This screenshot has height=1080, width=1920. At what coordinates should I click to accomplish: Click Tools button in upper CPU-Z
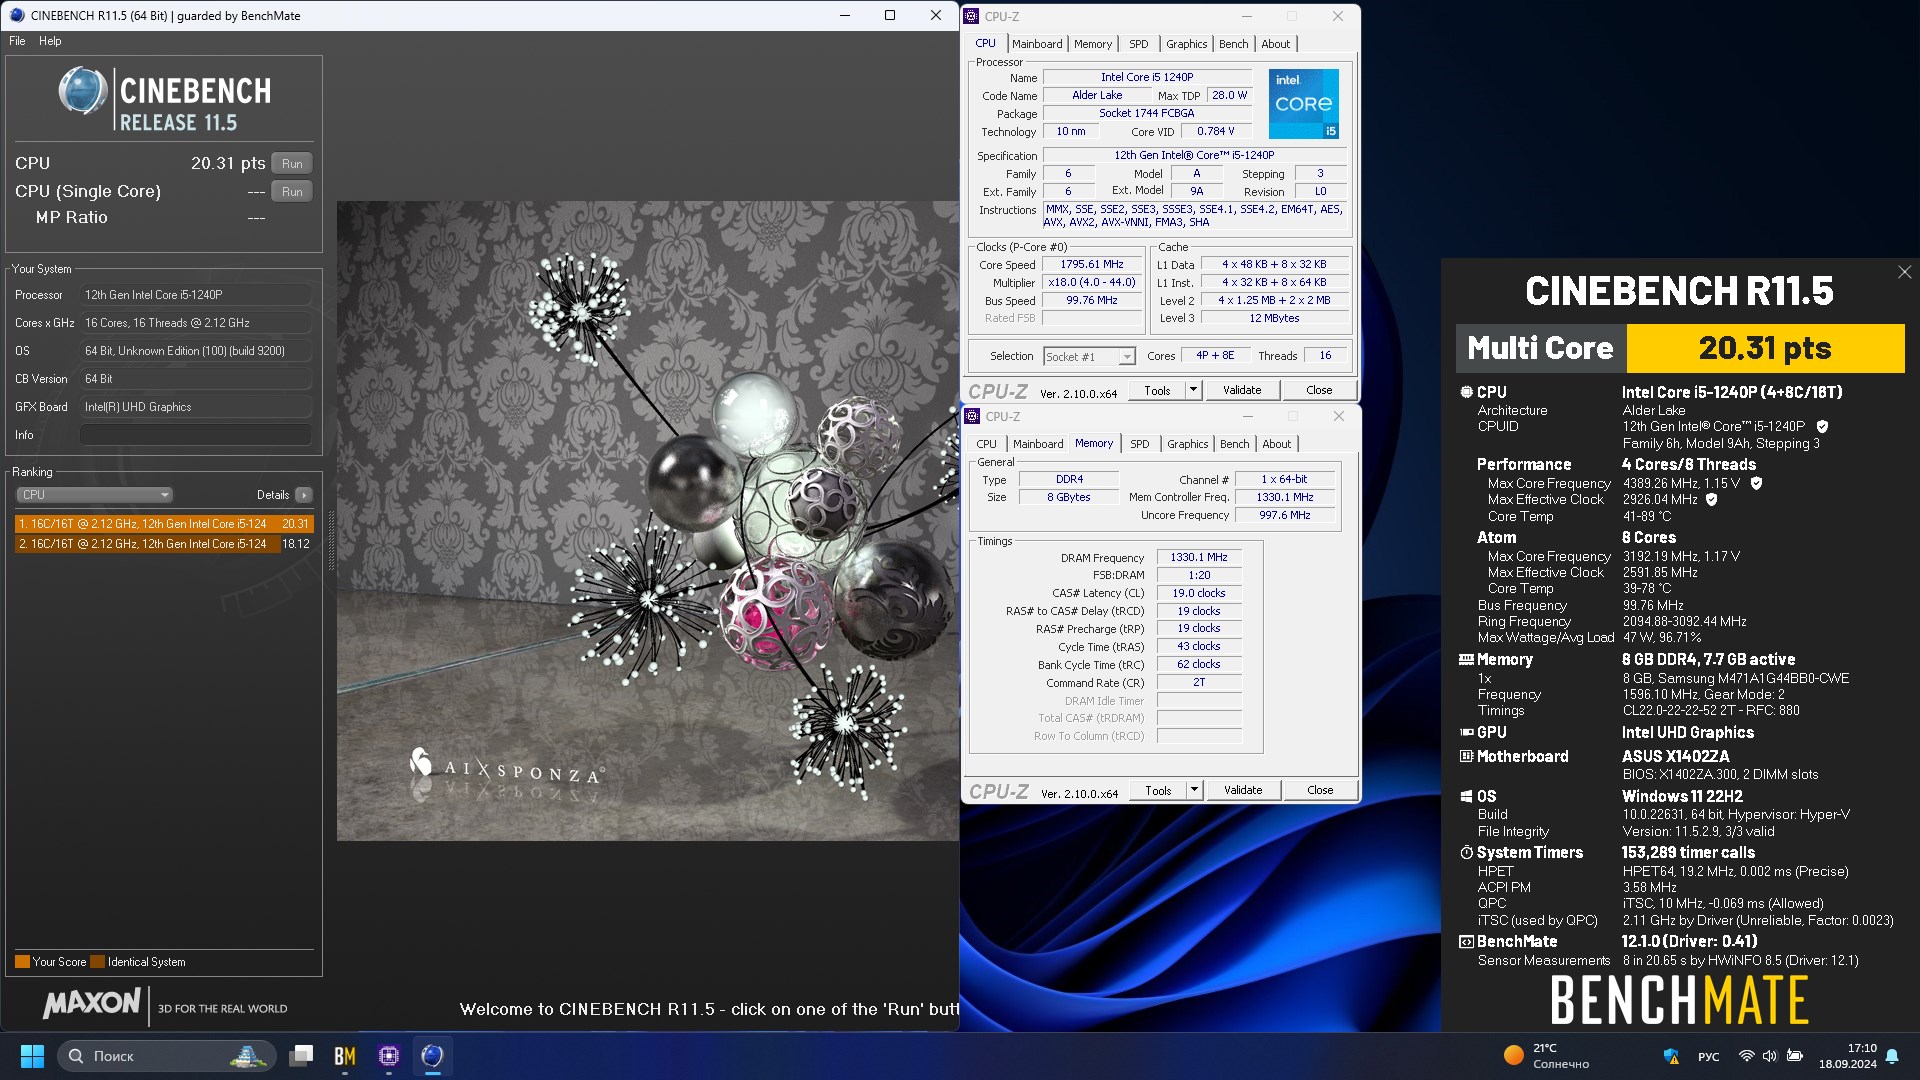point(1158,390)
